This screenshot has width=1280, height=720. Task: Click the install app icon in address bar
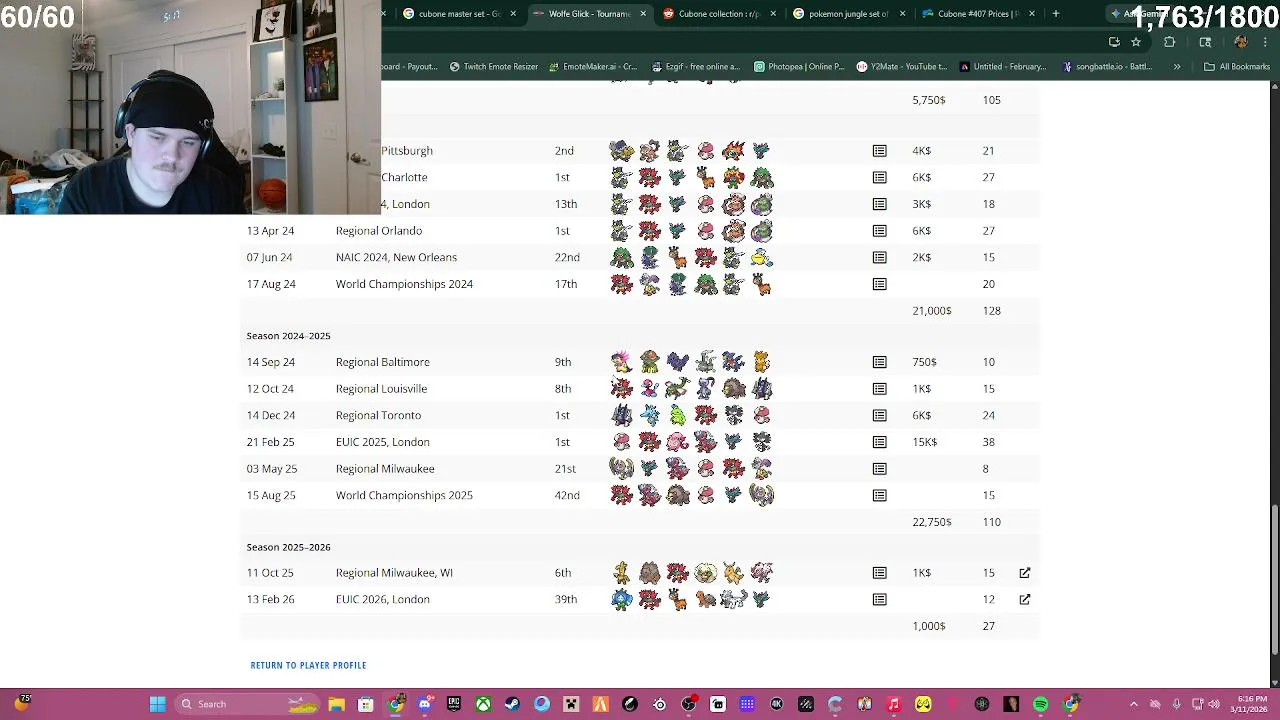(x=1114, y=42)
